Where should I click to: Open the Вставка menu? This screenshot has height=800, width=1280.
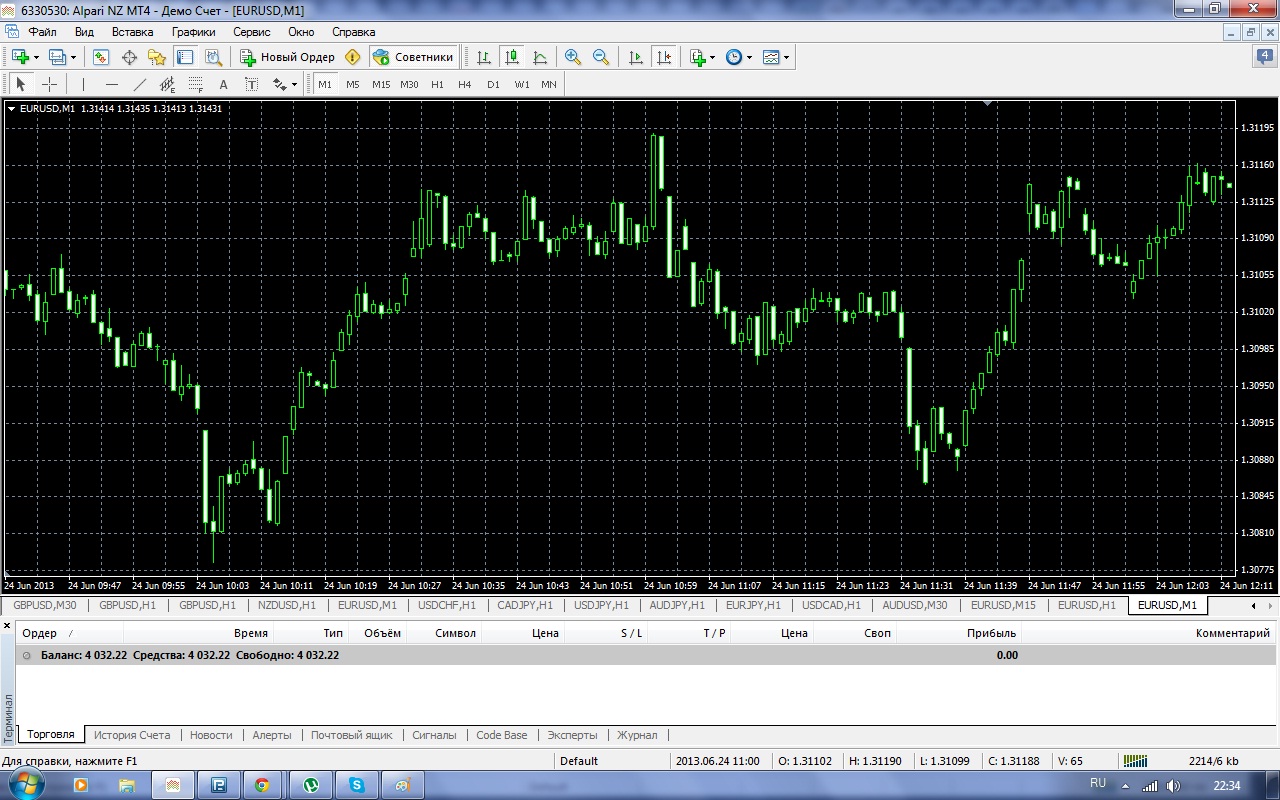tap(132, 32)
